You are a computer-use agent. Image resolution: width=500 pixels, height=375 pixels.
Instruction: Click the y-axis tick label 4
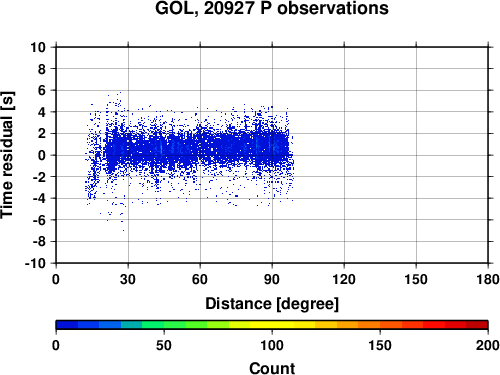pyautogui.click(x=42, y=112)
